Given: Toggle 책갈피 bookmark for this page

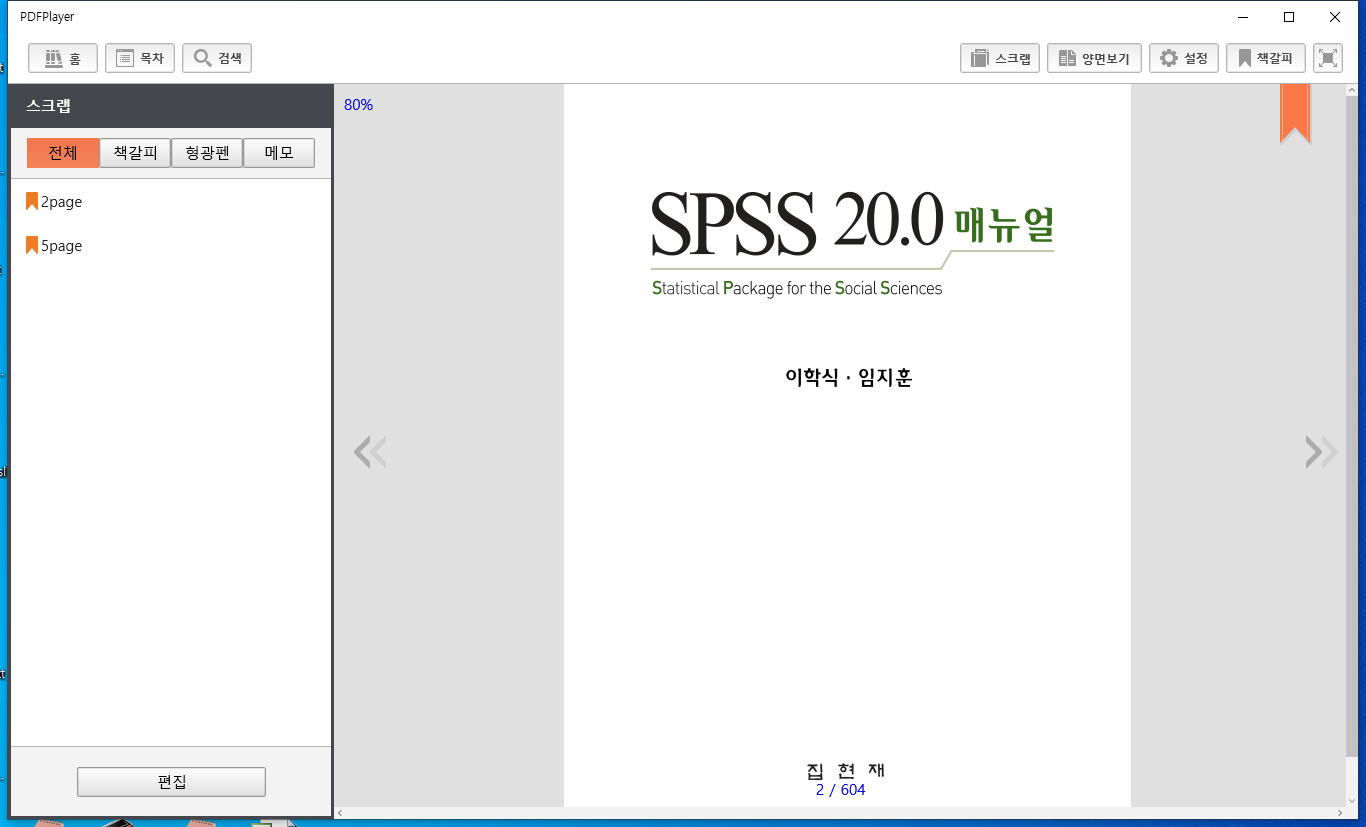Looking at the screenshot, I should tap(1266, 58).
